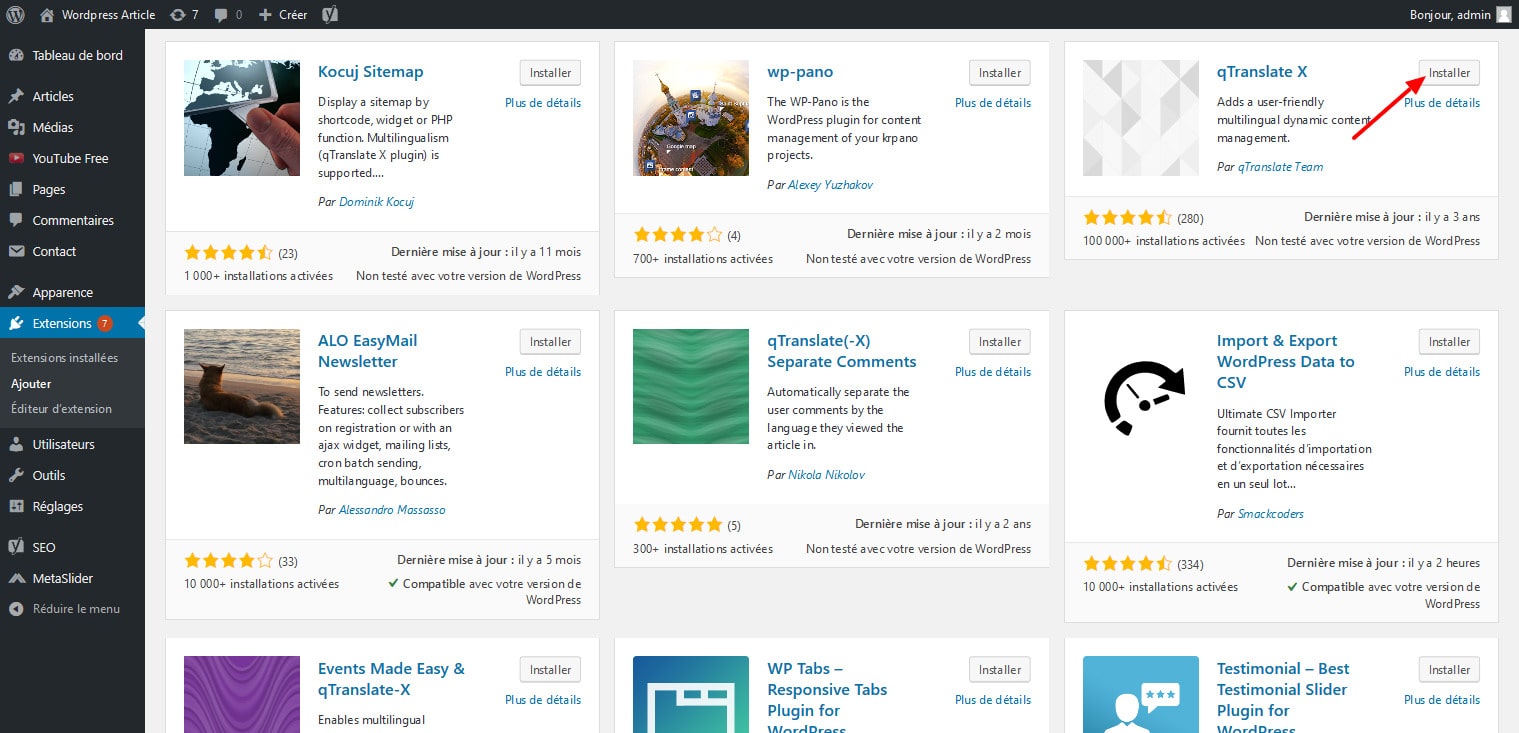Visit site via home icon
1519x733 pixels.
click(47, 15)
